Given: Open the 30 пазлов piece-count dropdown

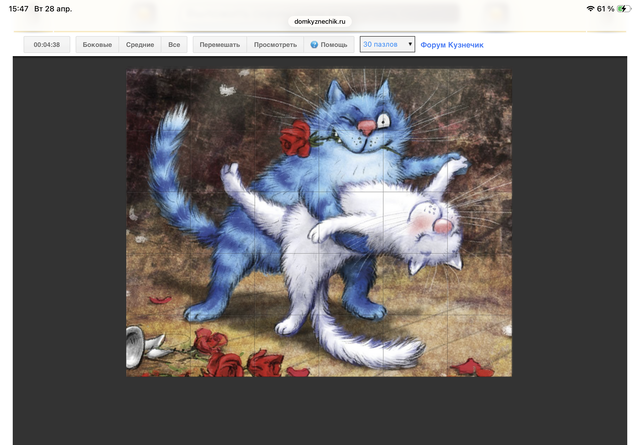Looking at the screenshot, I should click(x=387, y=45).
